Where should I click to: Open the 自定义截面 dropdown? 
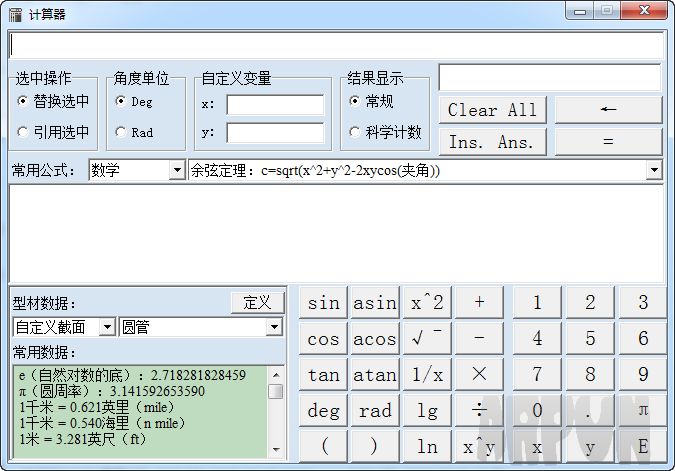(x=107, y=328)
